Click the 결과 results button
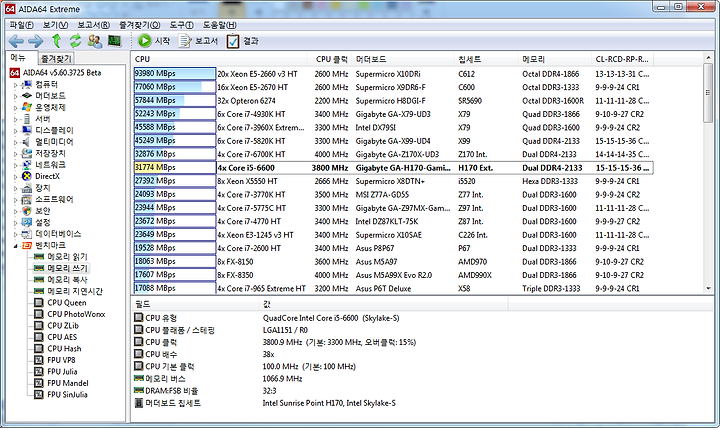Screen dimensions: 720x428 242,41
